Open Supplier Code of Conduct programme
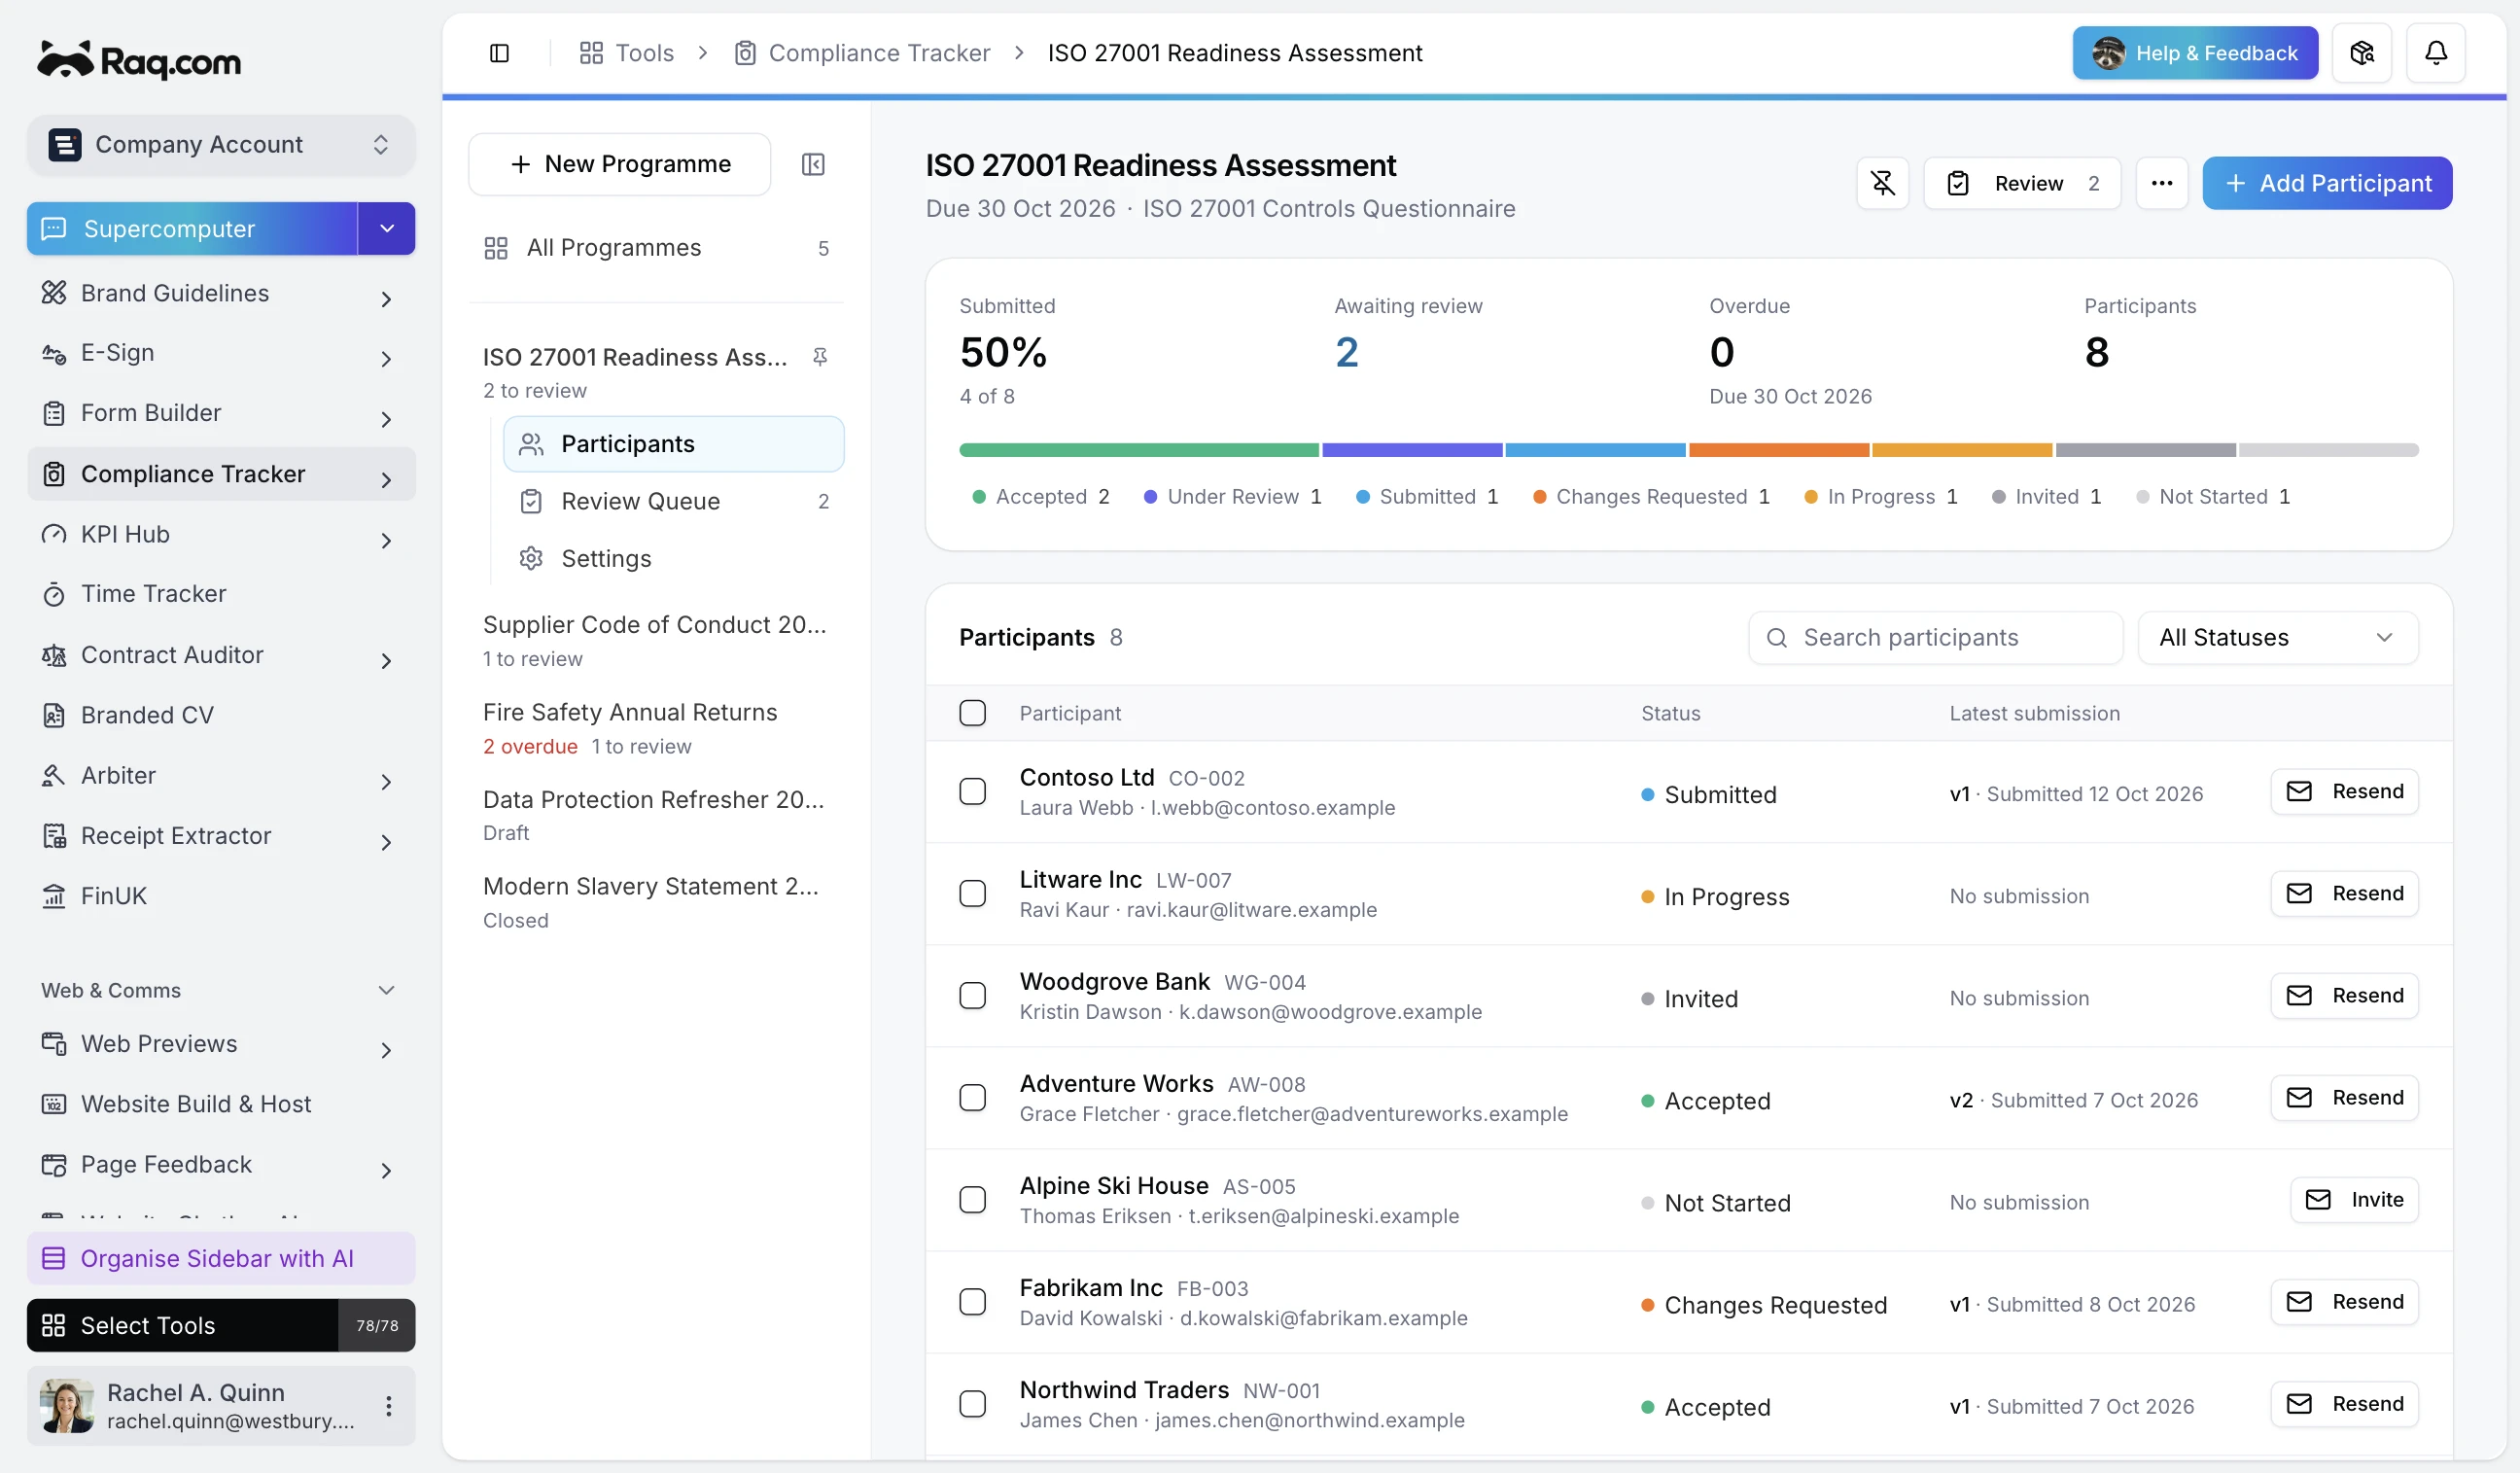The image size is (2520, 1473). point(656,641)
